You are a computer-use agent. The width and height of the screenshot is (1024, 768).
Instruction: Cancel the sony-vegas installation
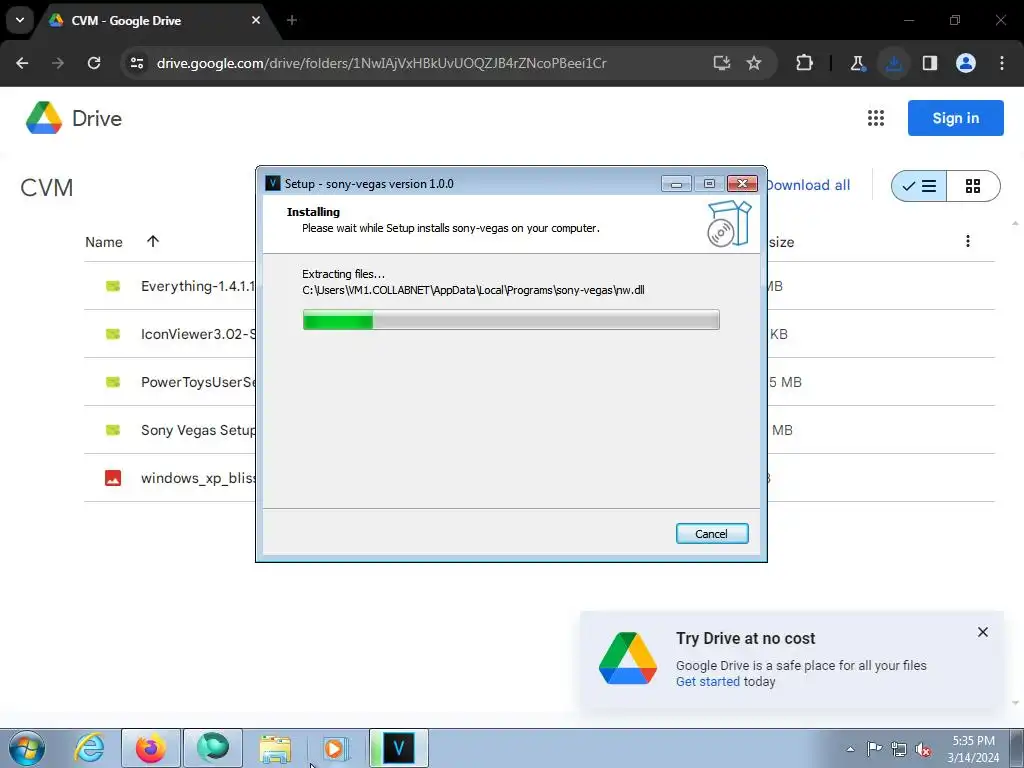click(x=711, y=534)
